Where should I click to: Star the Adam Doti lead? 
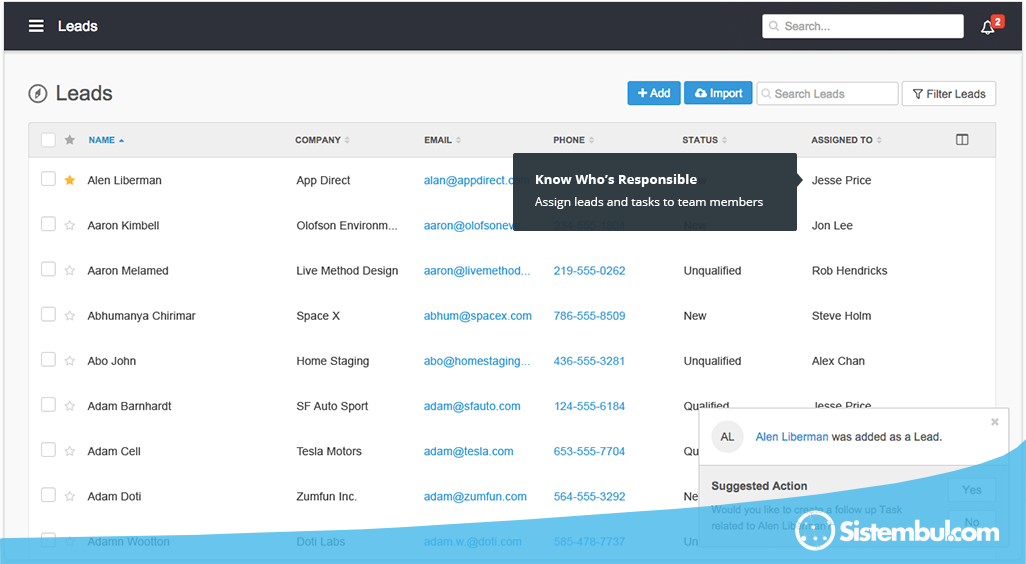click(69, 496)
